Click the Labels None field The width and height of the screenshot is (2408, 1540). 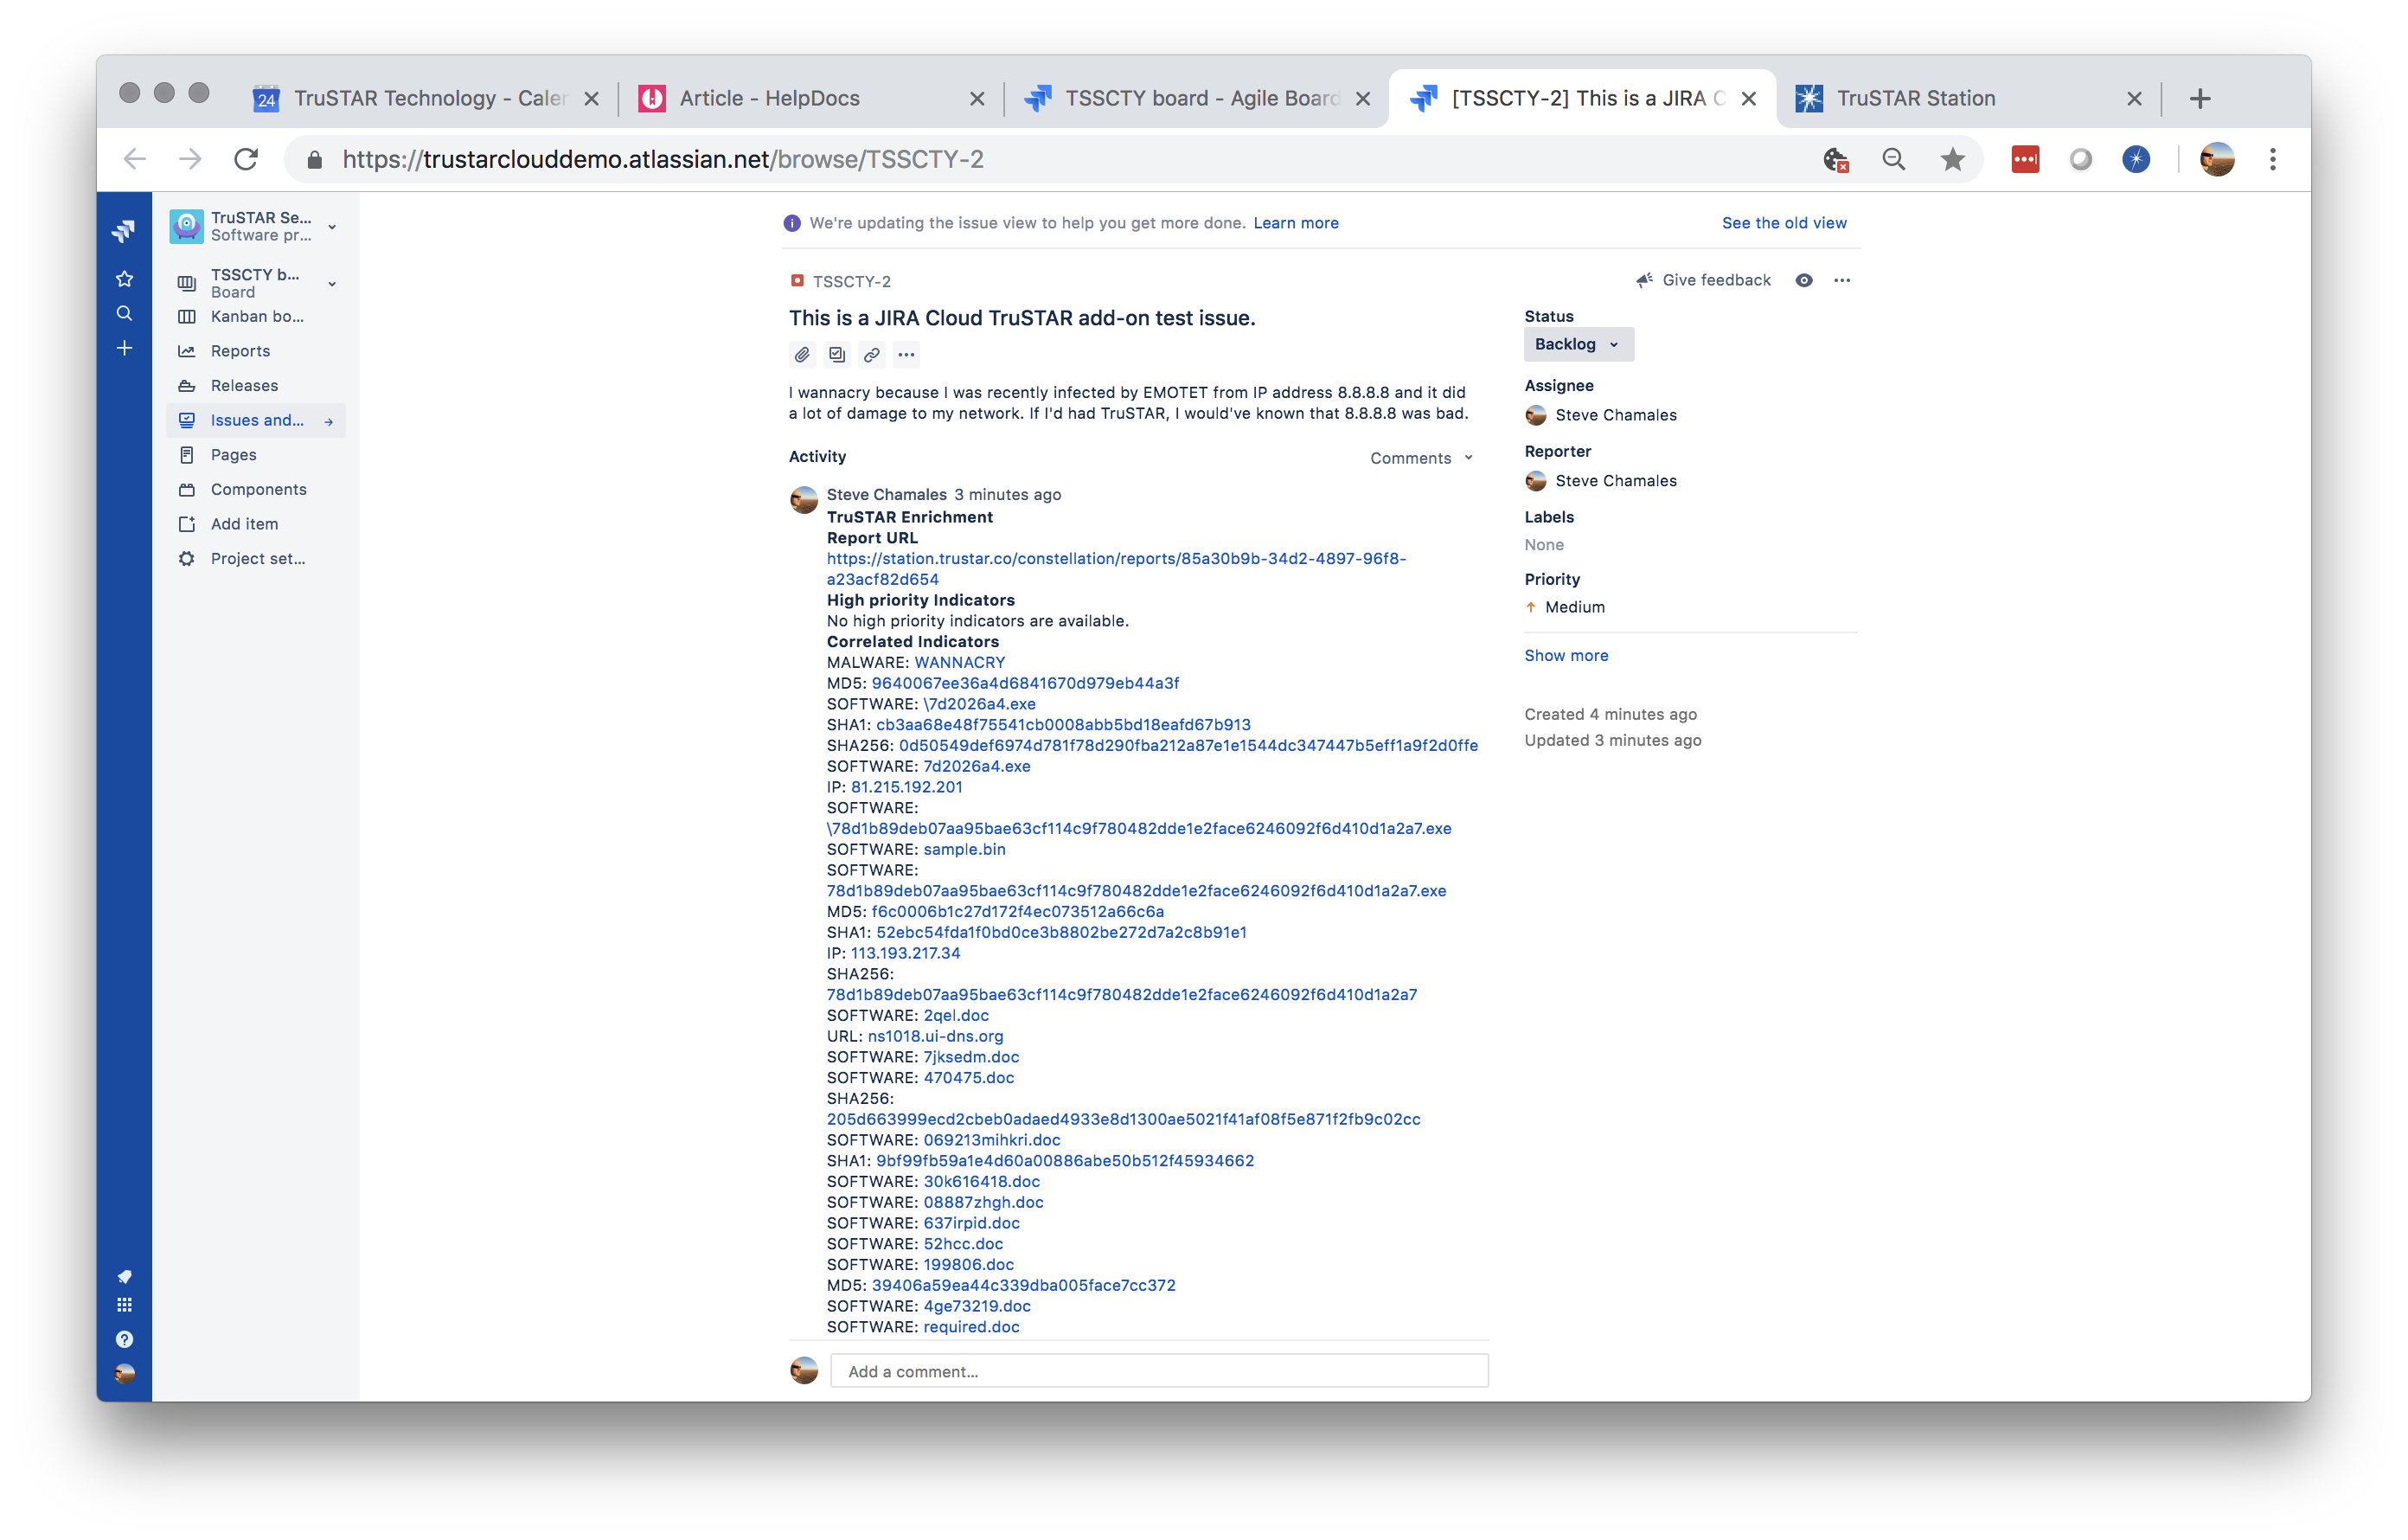(1544, 545)
